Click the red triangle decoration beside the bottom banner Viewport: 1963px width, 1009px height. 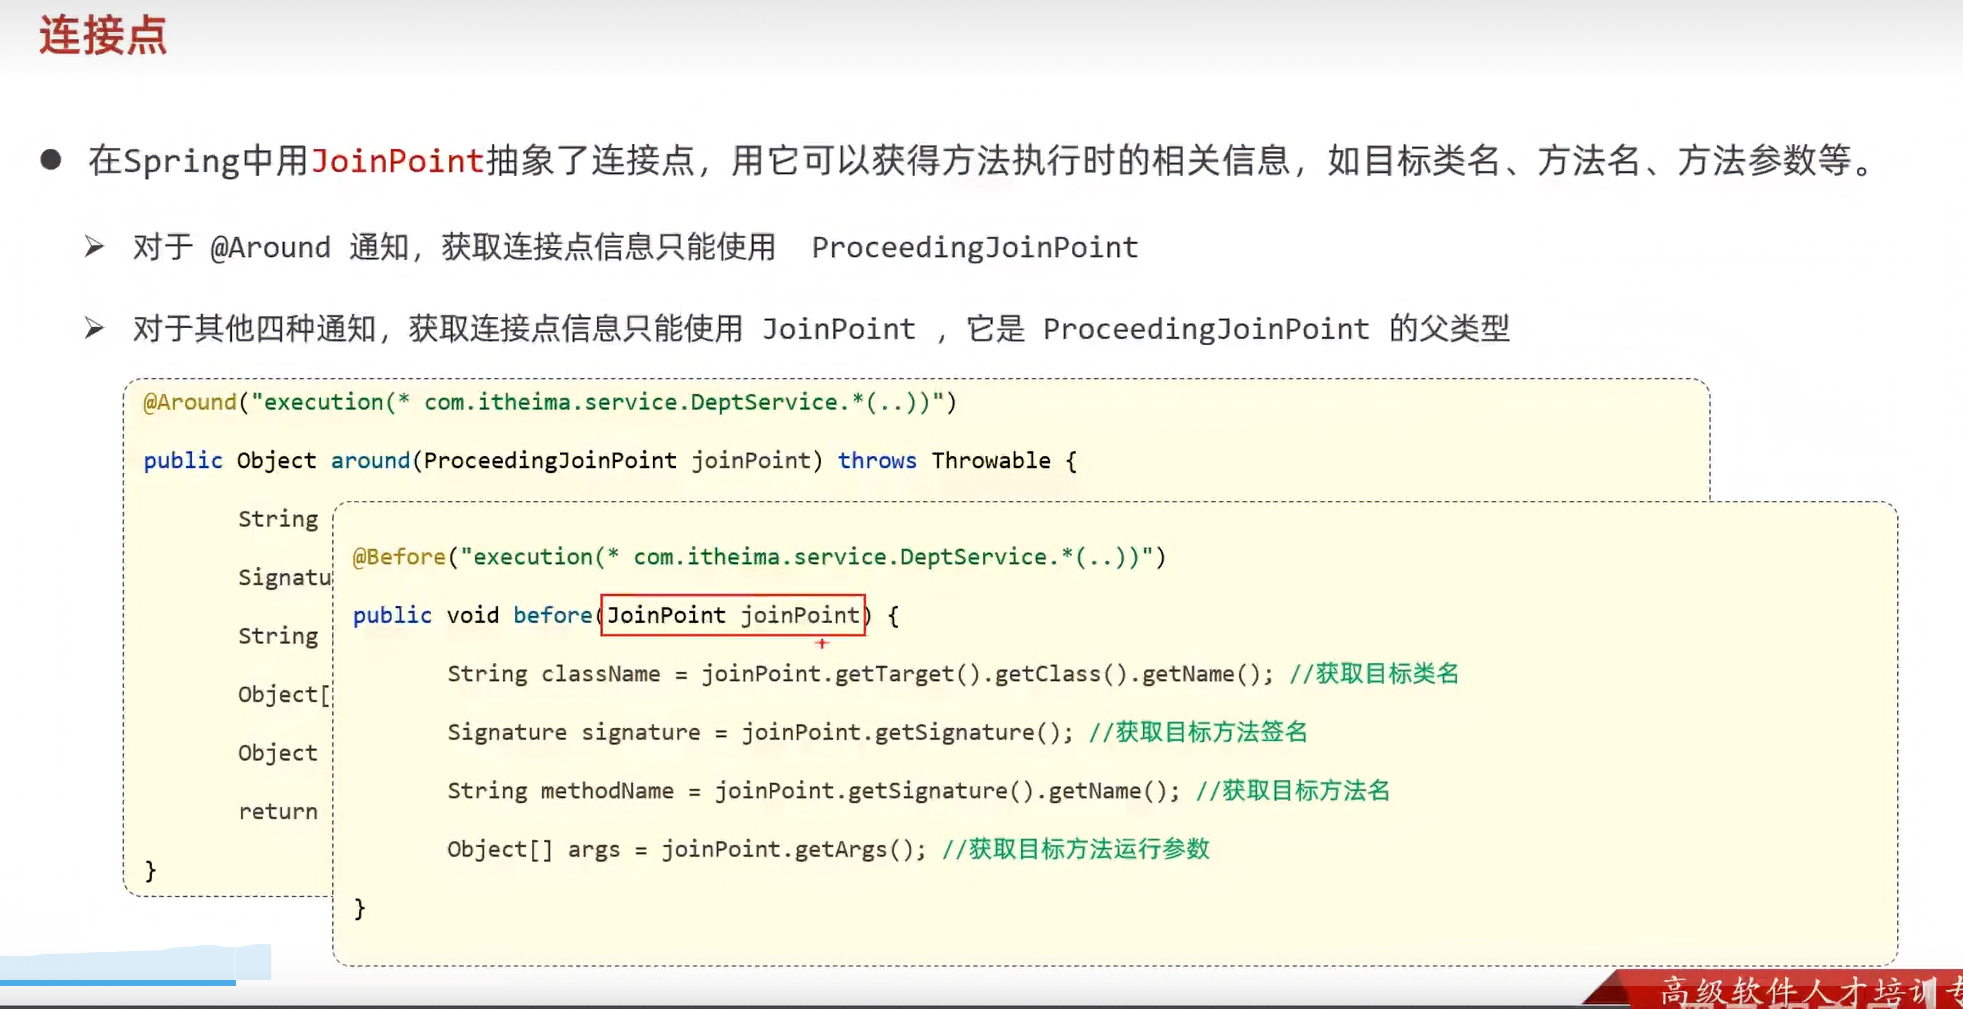1610,990
